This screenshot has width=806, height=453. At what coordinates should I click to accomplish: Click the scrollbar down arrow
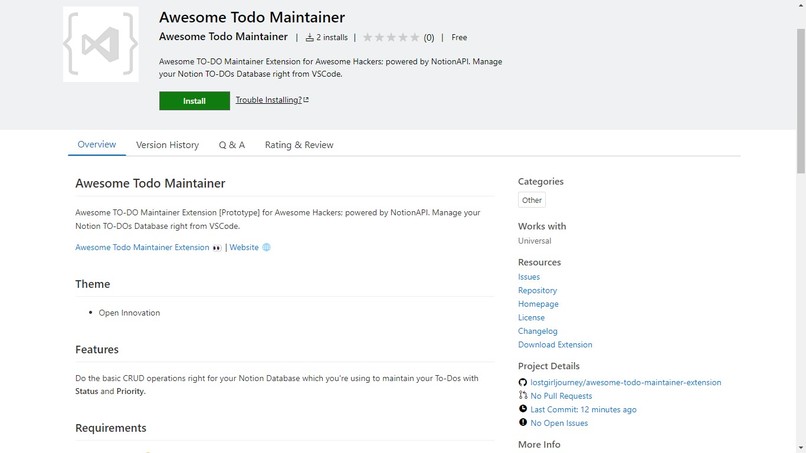(801, 448)
